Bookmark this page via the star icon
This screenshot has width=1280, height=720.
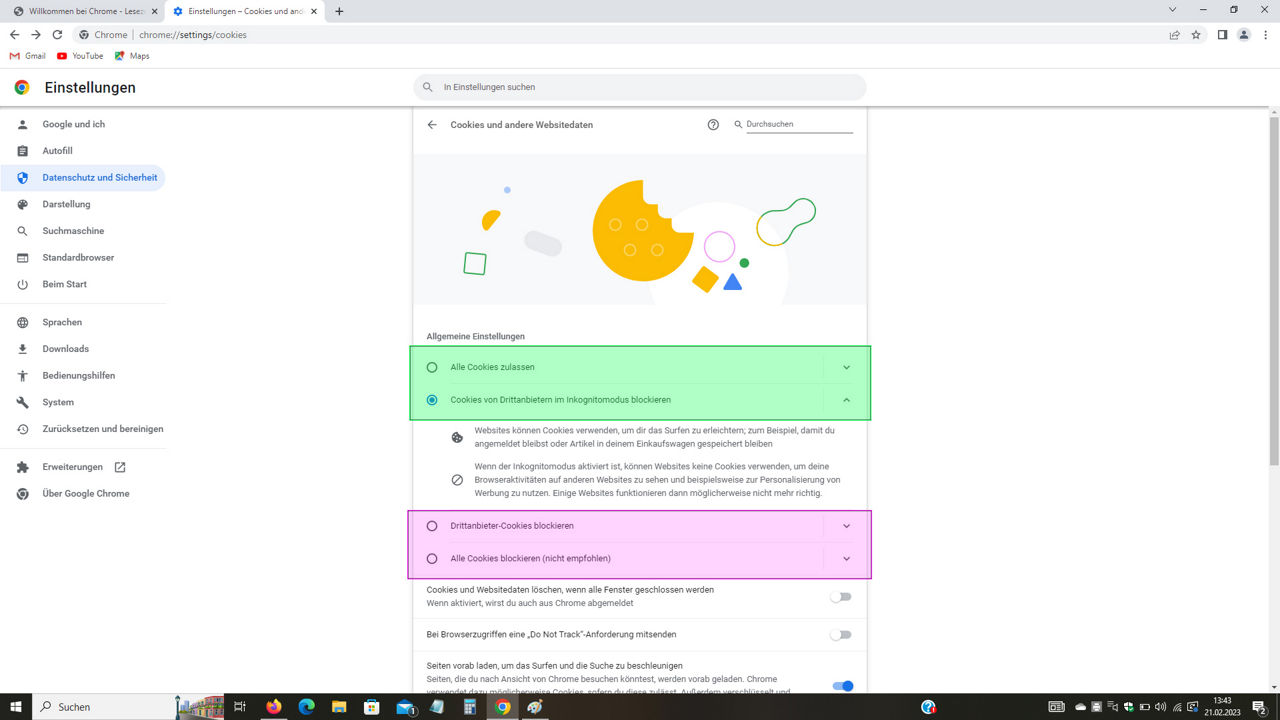(x=1195, y=34)
